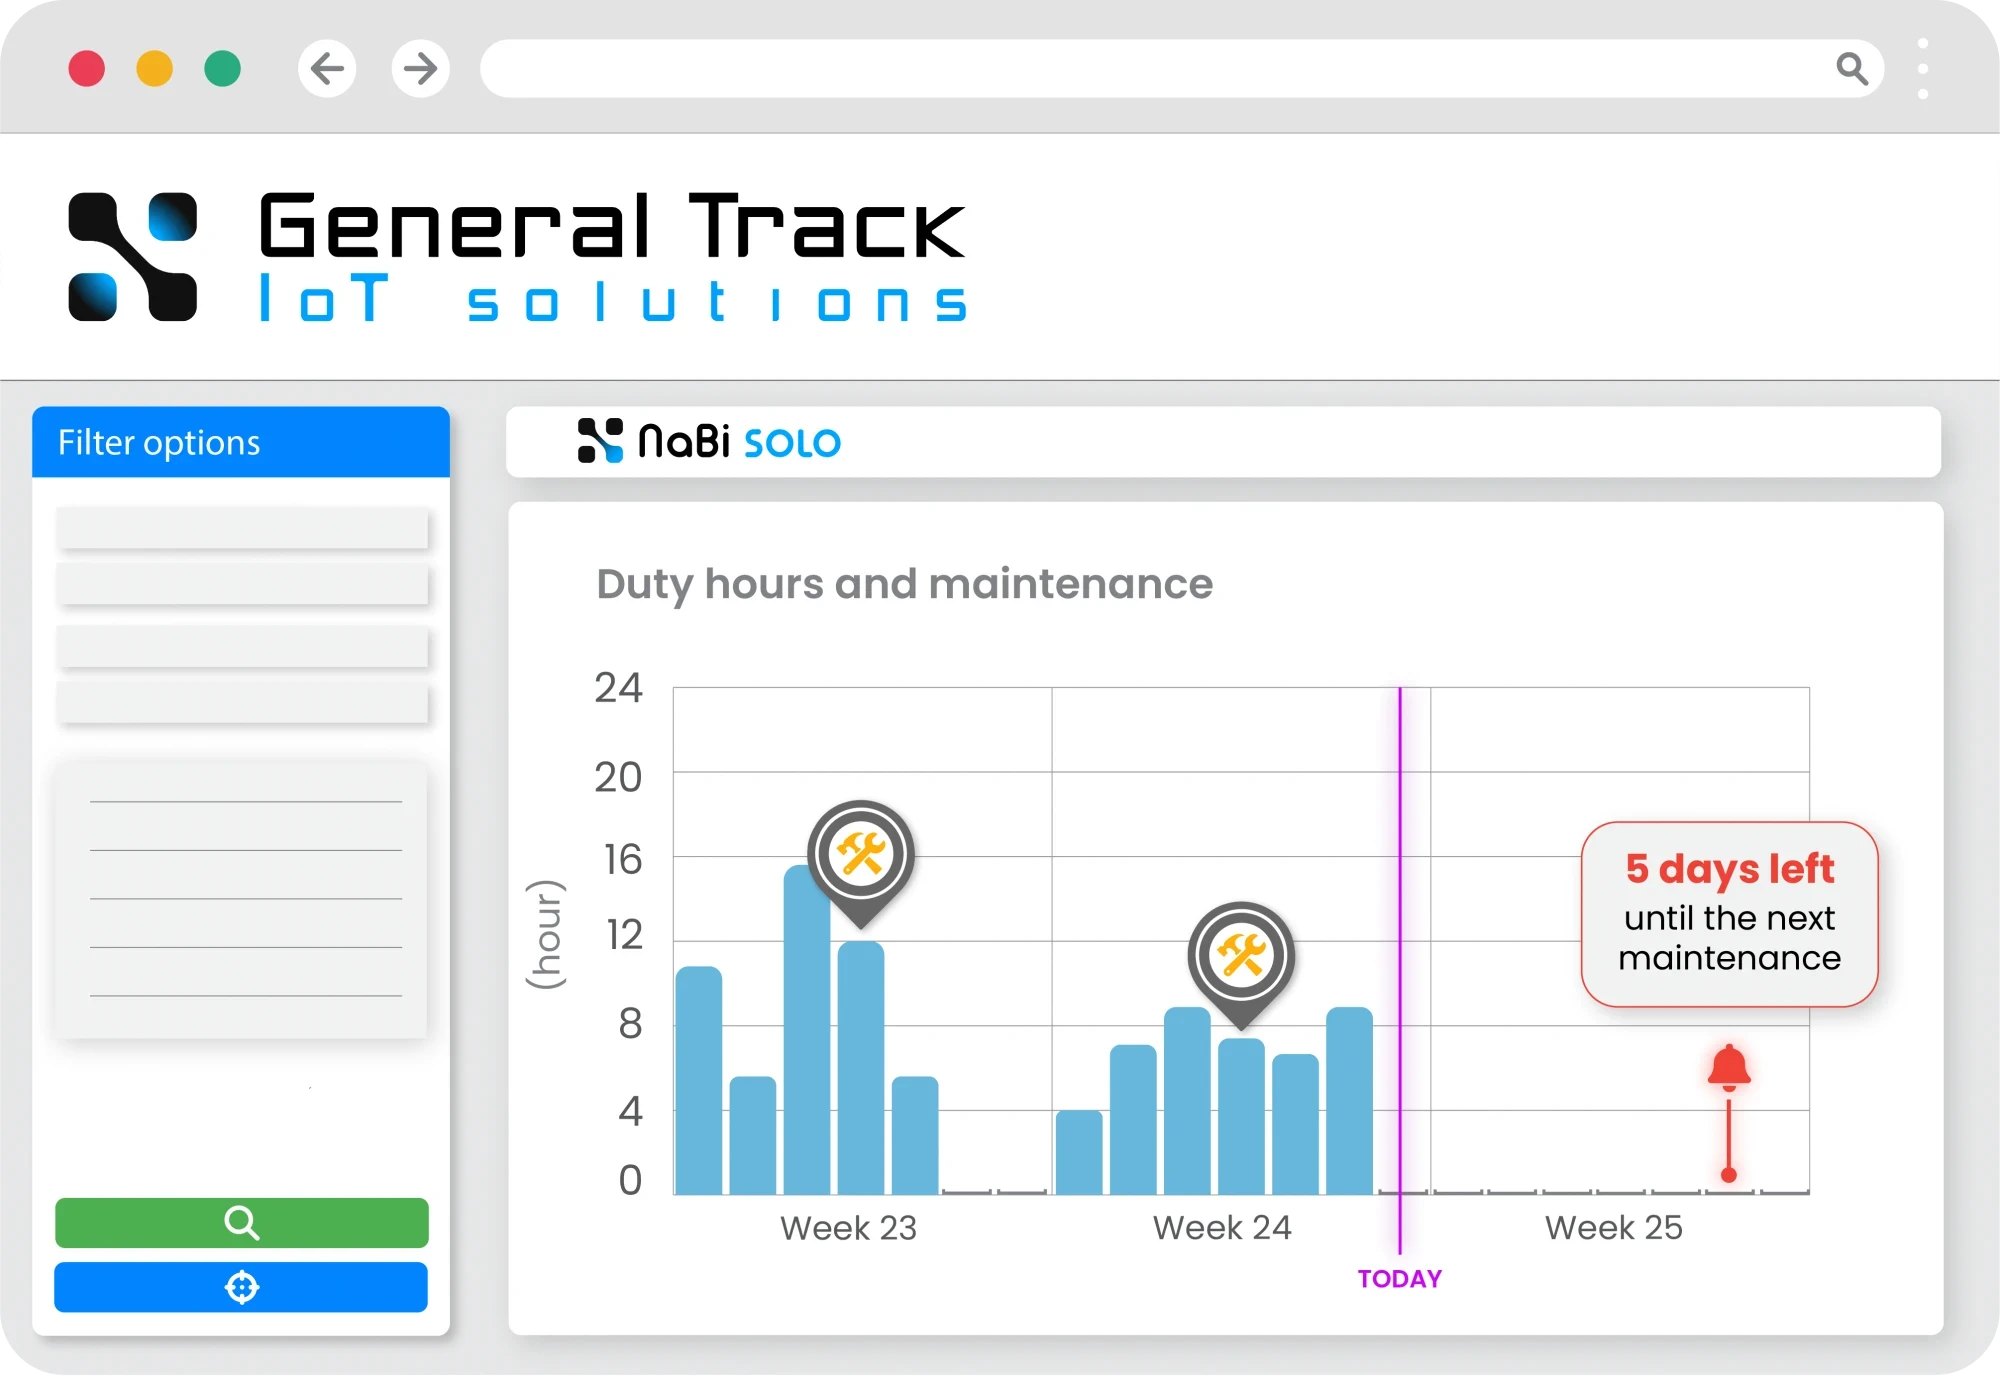Click the Filter options panel header
The width and height of the screenshot is (2000, 1384).
(241, 442)
